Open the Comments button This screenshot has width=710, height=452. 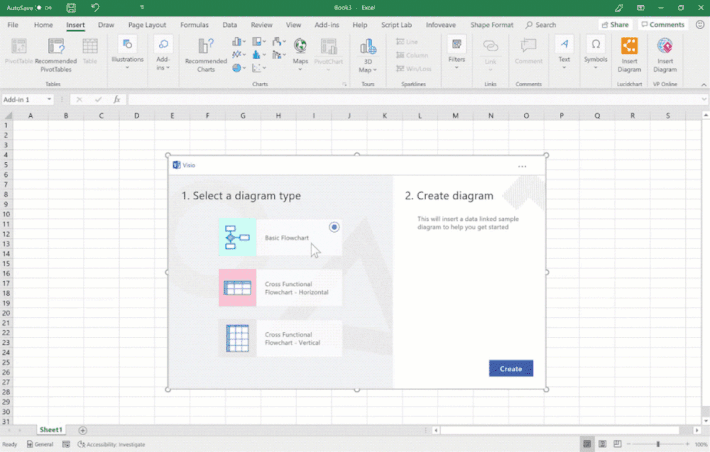pos(663,24)
